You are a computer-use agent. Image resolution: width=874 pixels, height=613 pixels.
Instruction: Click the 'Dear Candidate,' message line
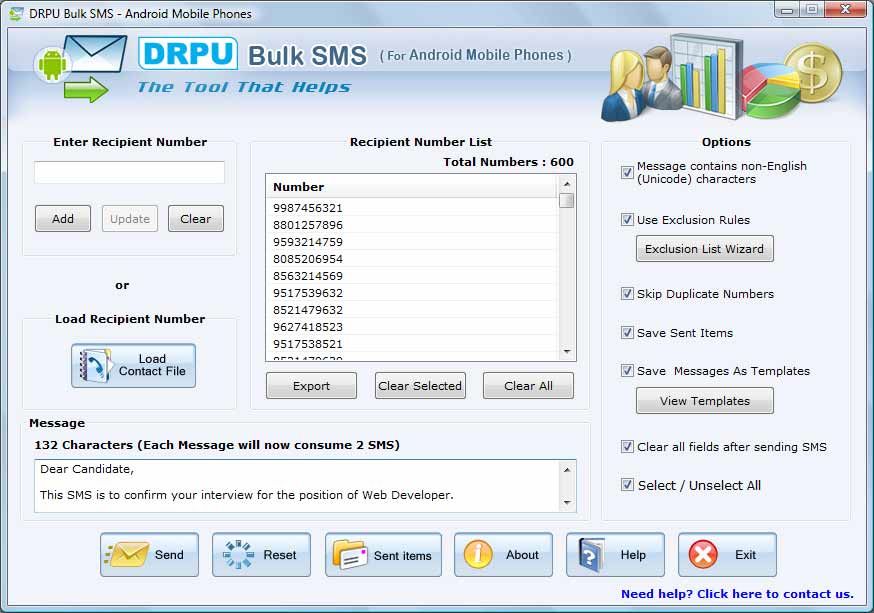tap(87, 469)
